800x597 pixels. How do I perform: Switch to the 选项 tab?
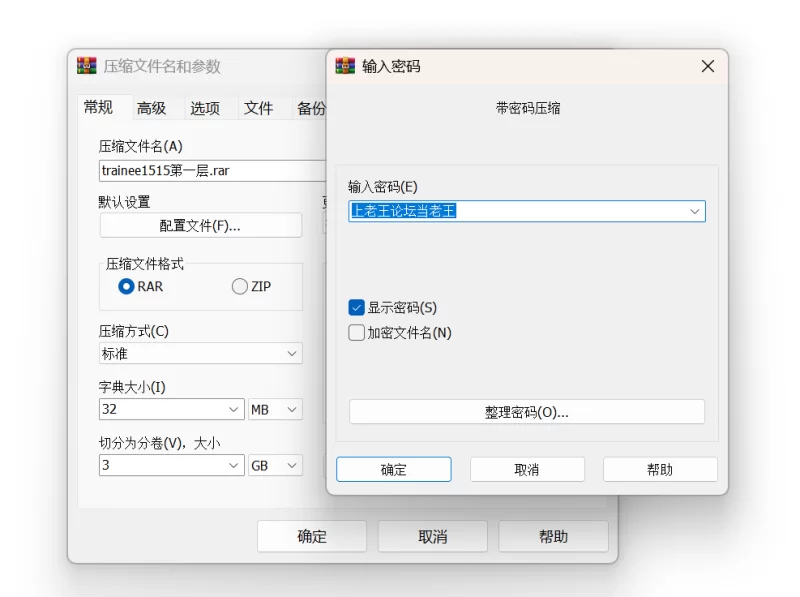tap(205, 108)
